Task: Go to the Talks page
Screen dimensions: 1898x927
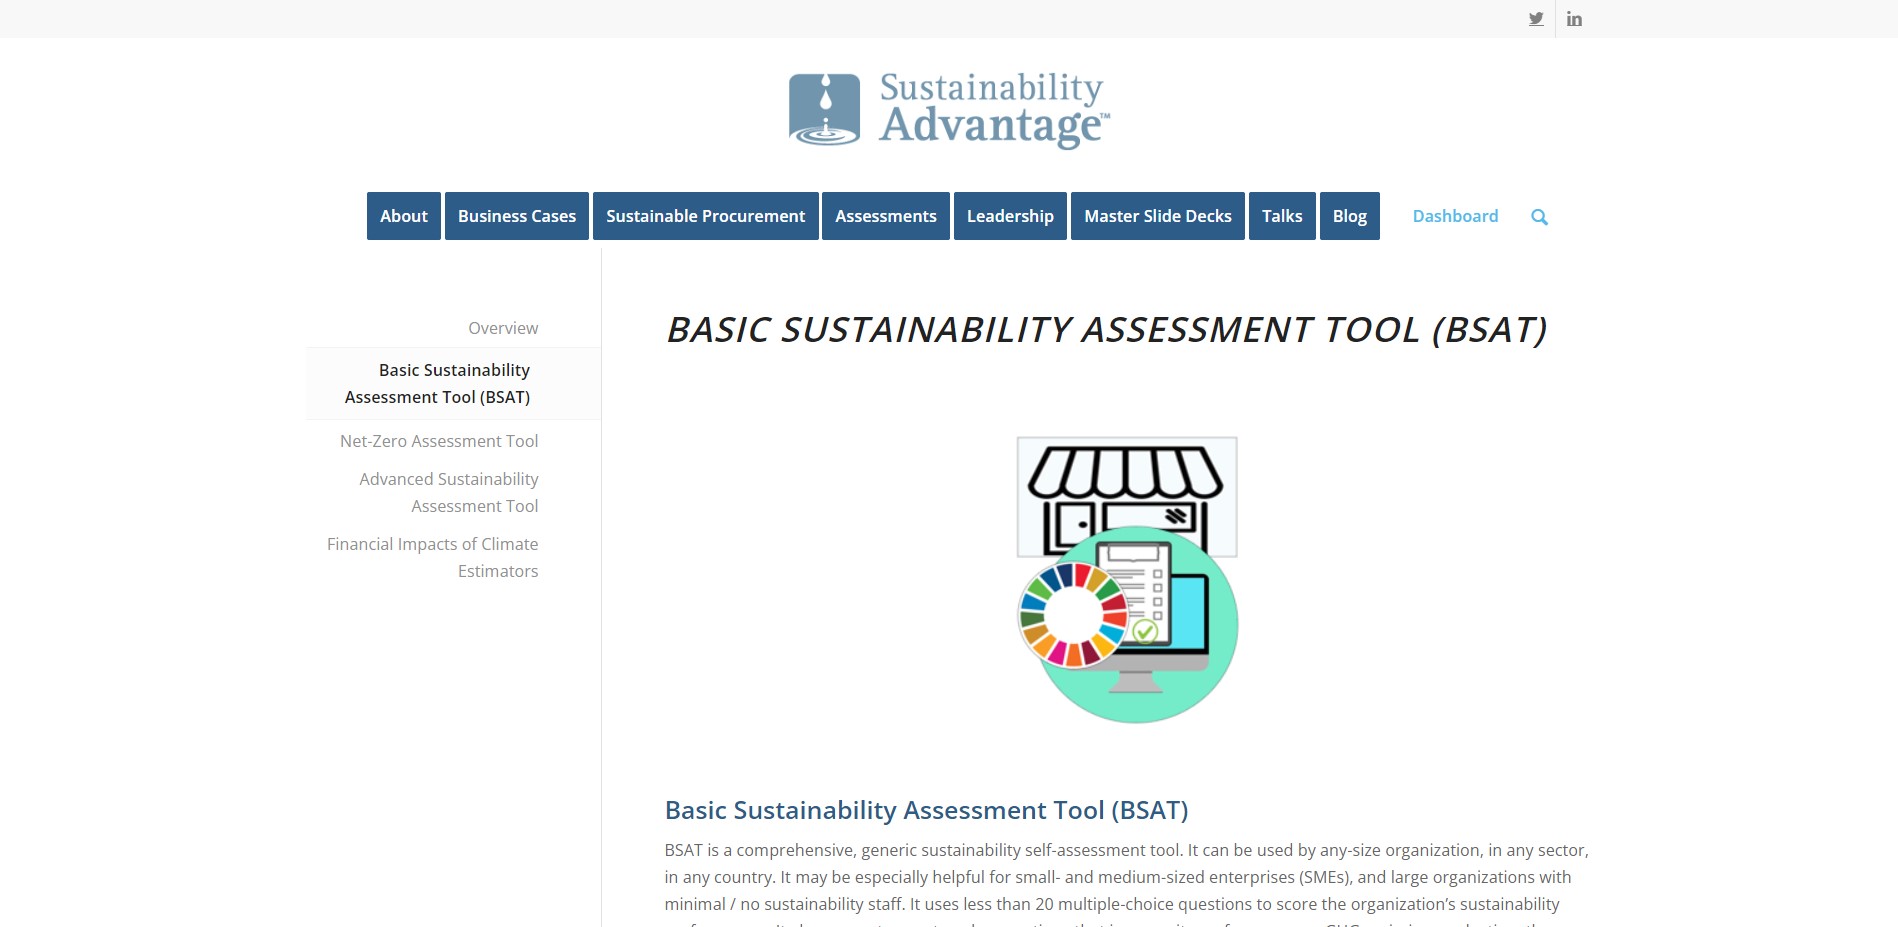Action: (1282, 216)
